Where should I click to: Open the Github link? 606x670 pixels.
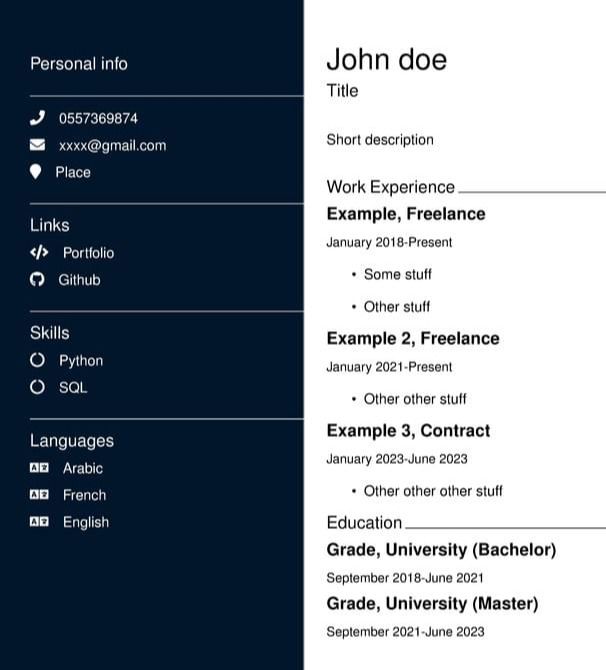click(x=79, y=280)
